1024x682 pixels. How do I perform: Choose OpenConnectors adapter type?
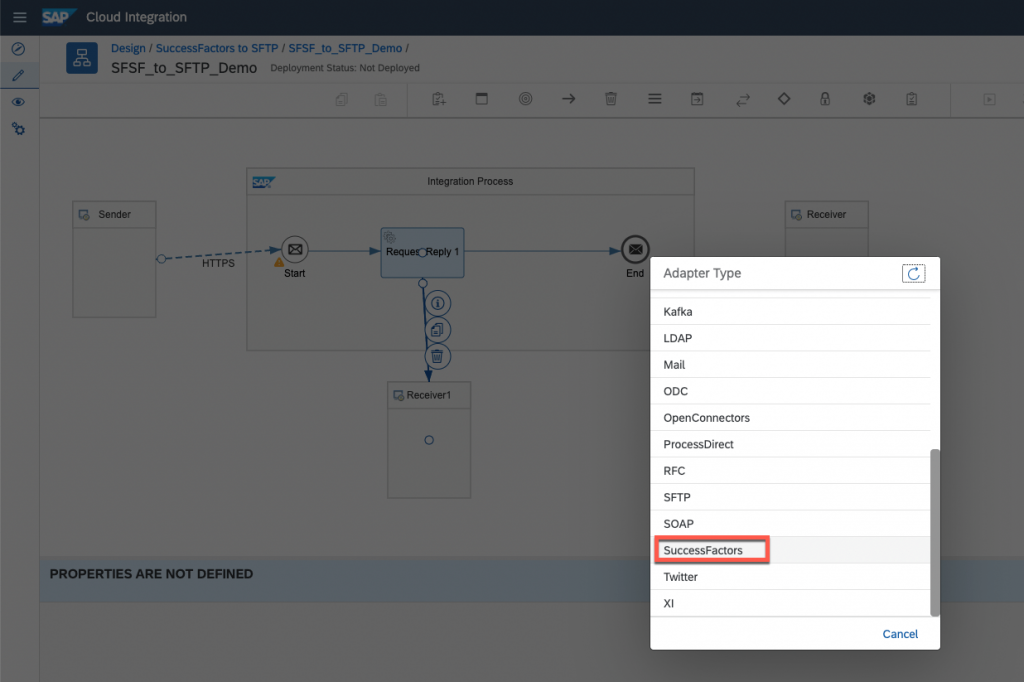pos(790,417)
